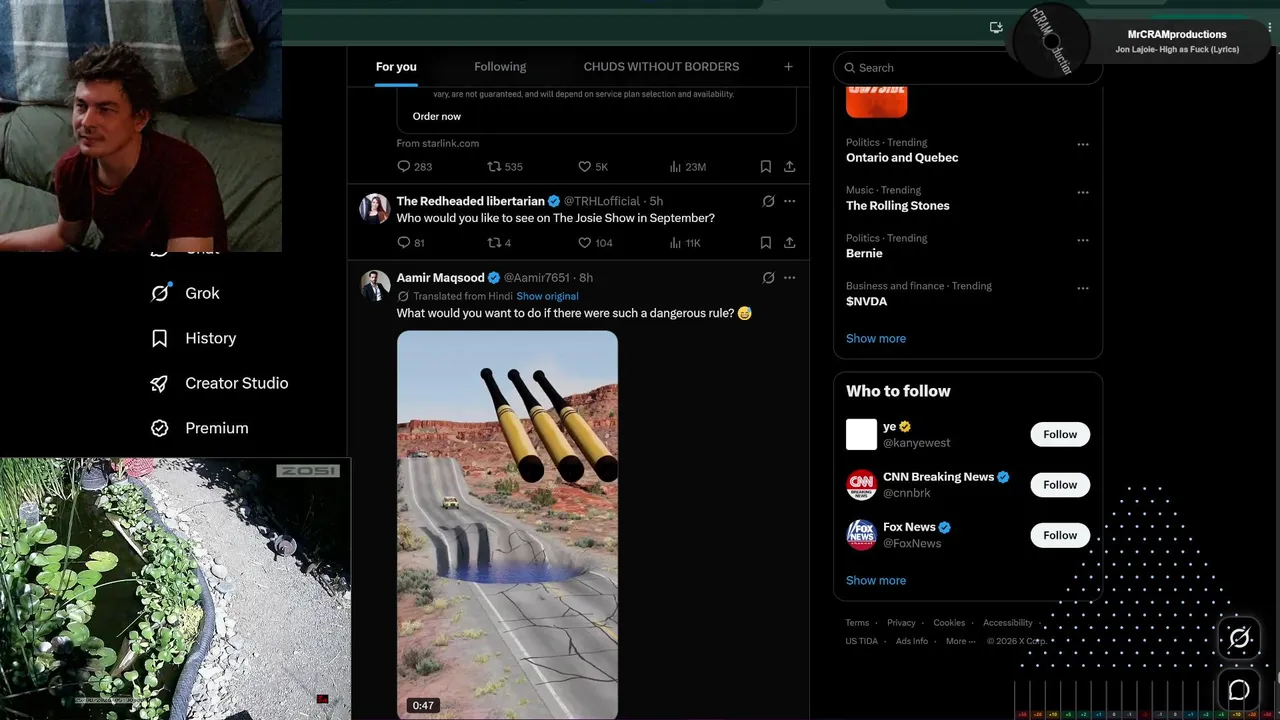Open the US TIDA footer link
1280x720 pixels.
coord(862,642)
